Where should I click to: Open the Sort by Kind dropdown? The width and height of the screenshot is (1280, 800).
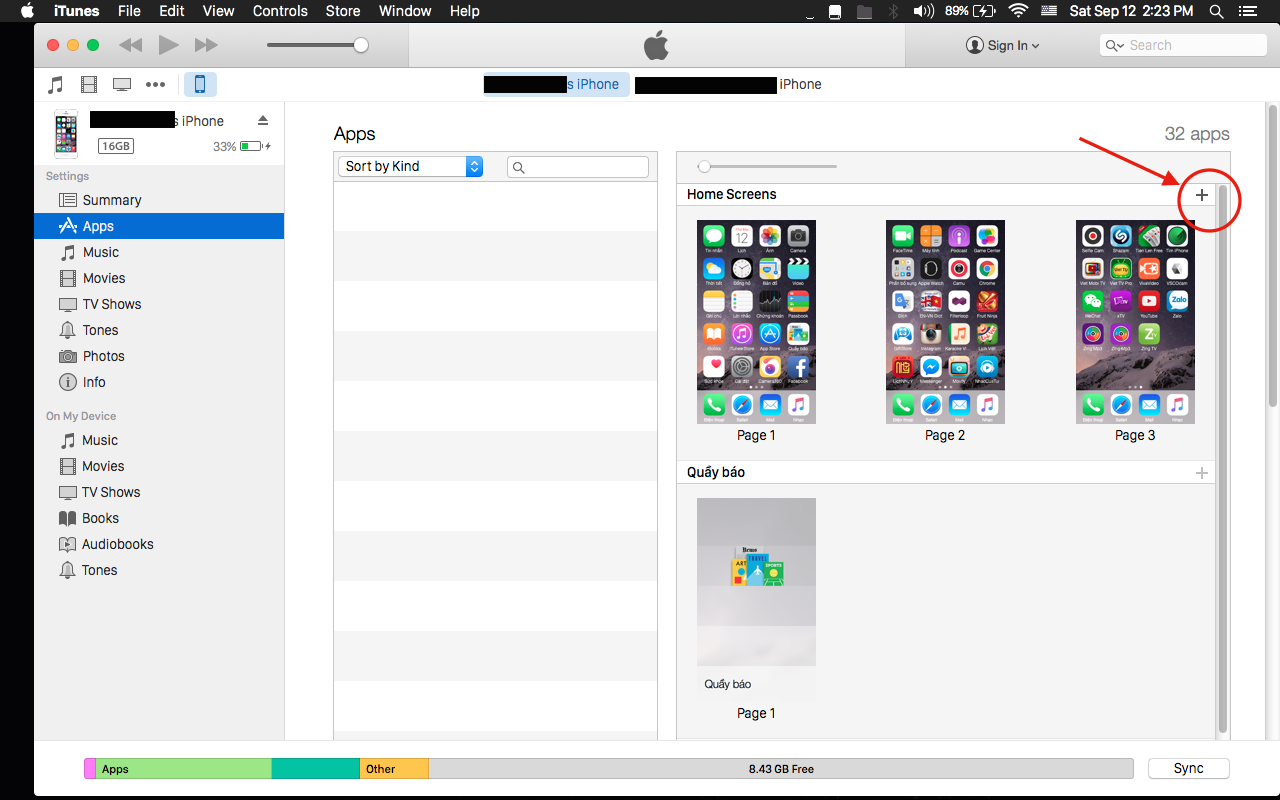(410, 166)
